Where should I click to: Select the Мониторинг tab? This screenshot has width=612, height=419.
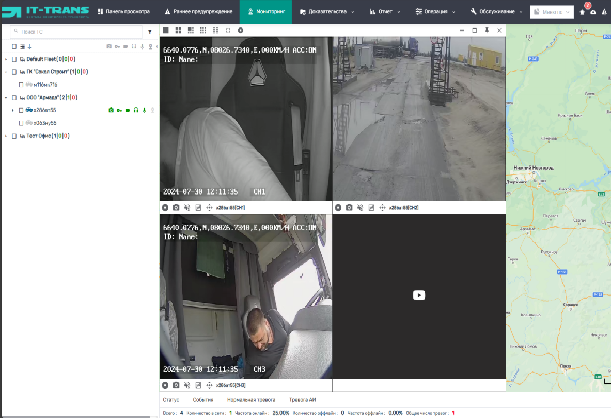pyautogui.click(x=266, y=12)
